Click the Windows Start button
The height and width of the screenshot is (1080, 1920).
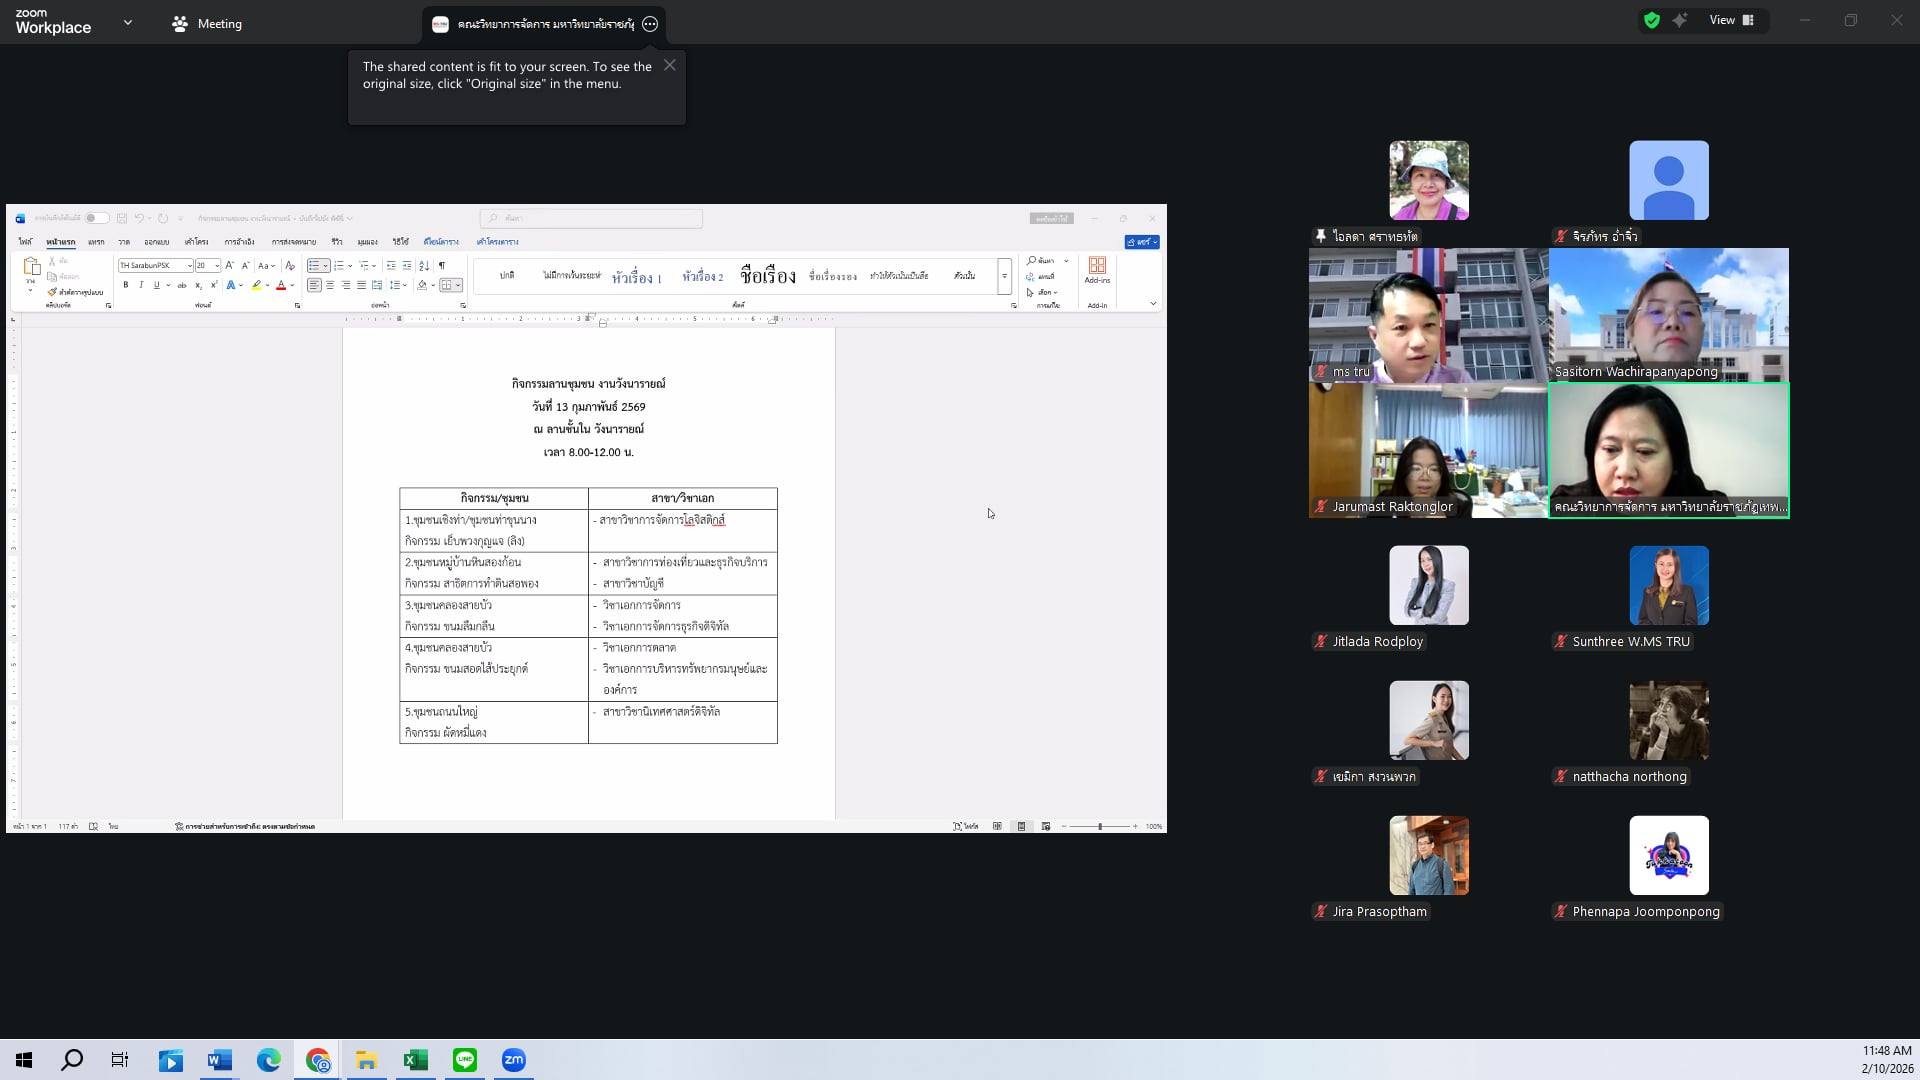click(x=24, y=1060)
